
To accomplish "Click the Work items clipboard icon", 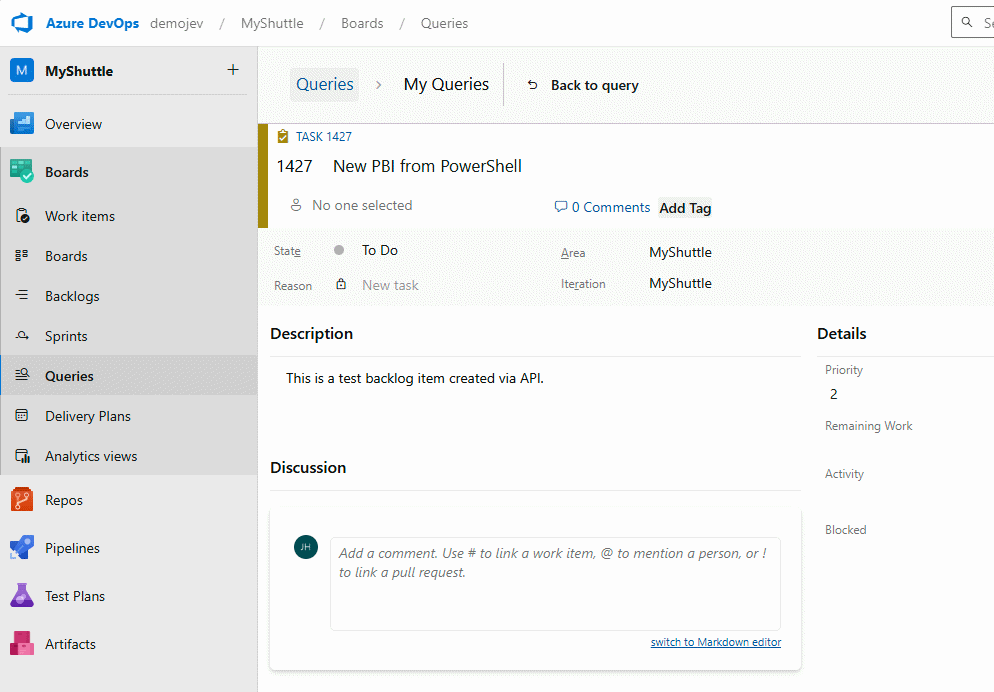I will [22, 215].
